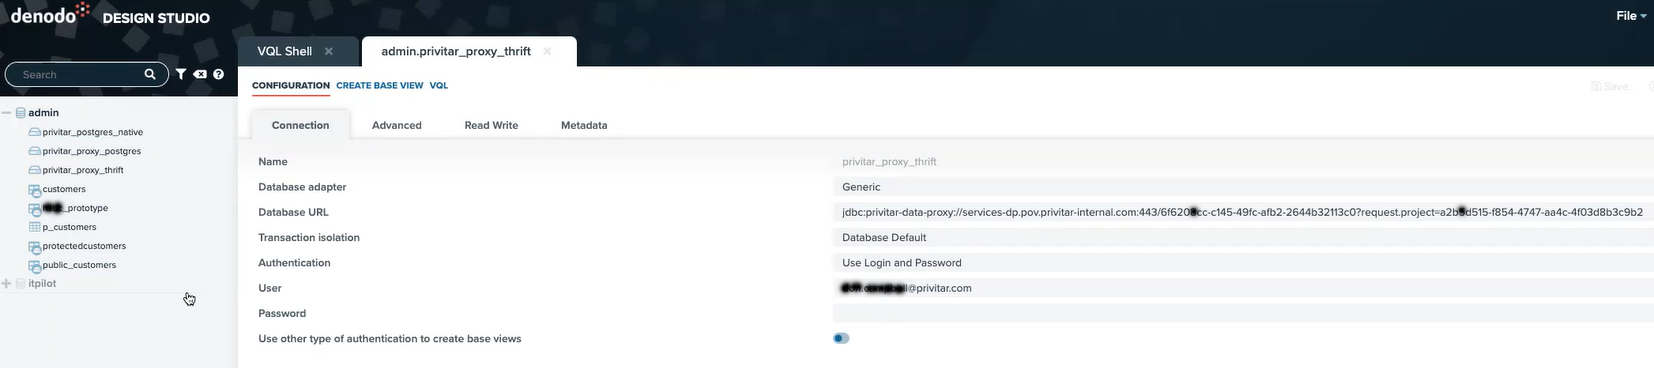Click the Authentication label
The height and width of the screenshot is (368, 1654).
tap(294, 263)
